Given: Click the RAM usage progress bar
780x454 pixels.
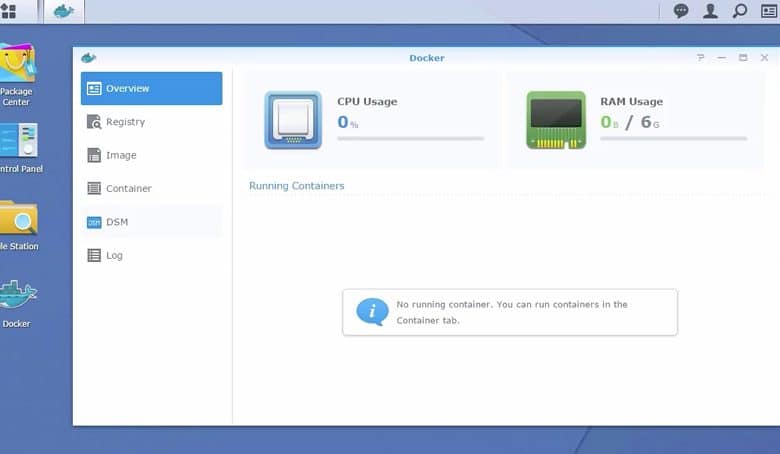Looking at the screenshot, I should pyautogui.click(x=674, y=139).
